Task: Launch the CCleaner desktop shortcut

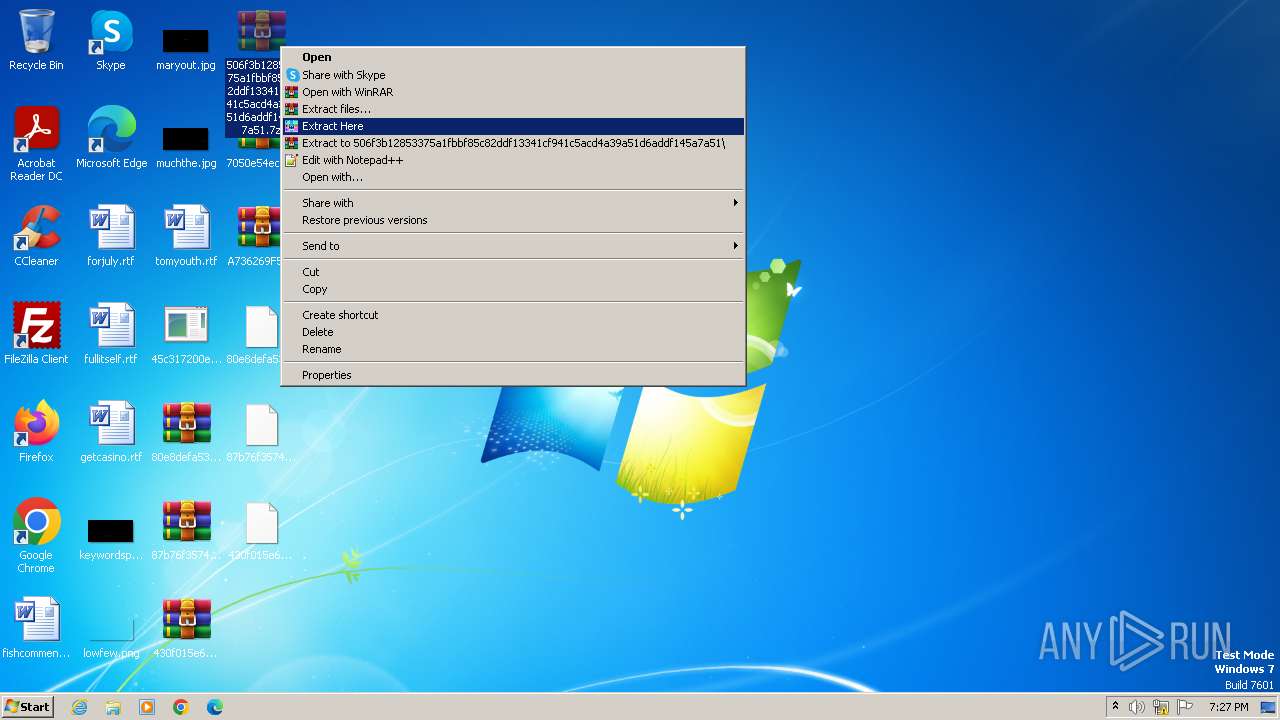Action: pyautogui.click(x=36, y=236)
